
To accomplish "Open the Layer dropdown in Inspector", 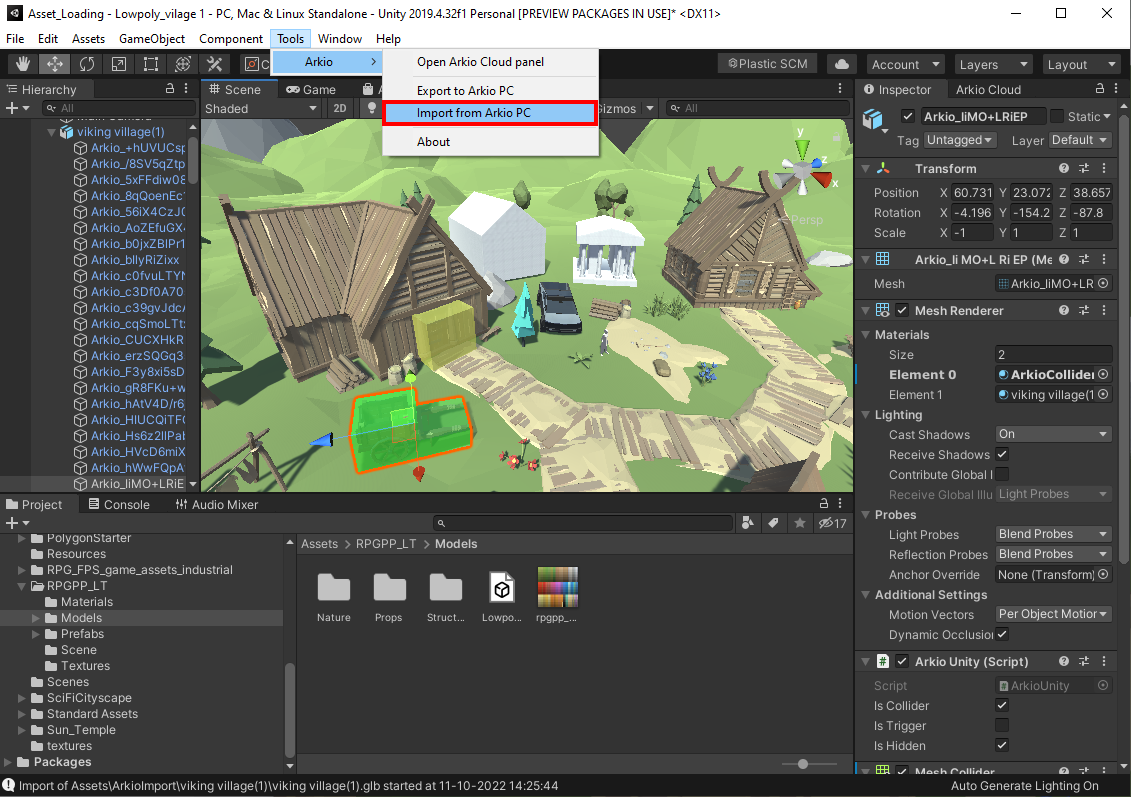I will click(x=1080, y=140).
